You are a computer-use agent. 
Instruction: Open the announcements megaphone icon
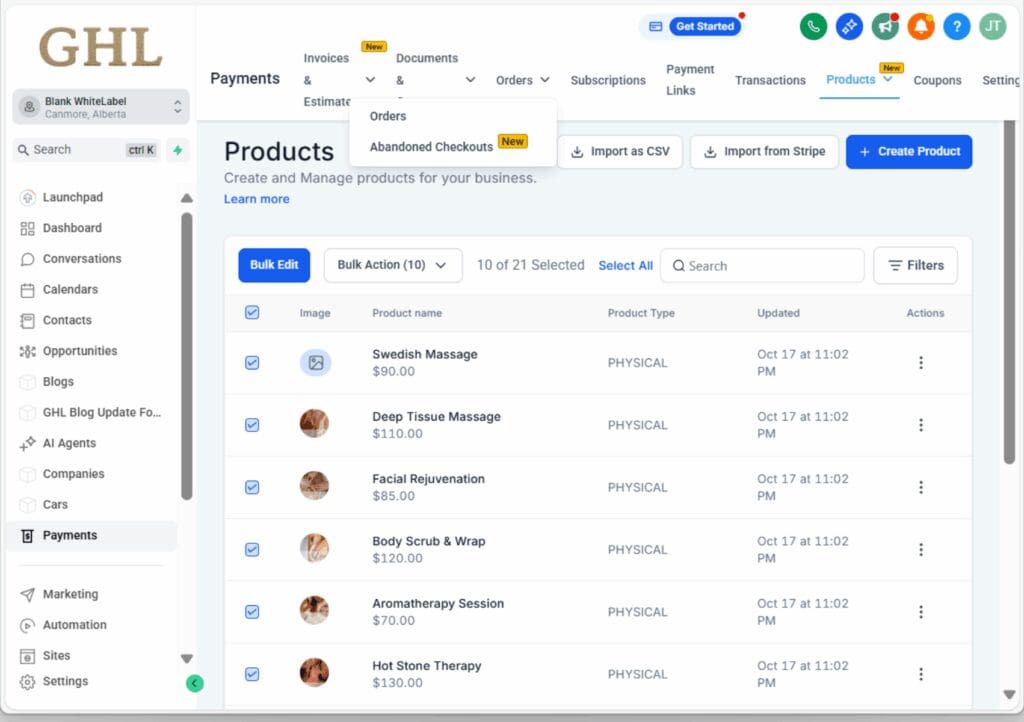point(884,26)
